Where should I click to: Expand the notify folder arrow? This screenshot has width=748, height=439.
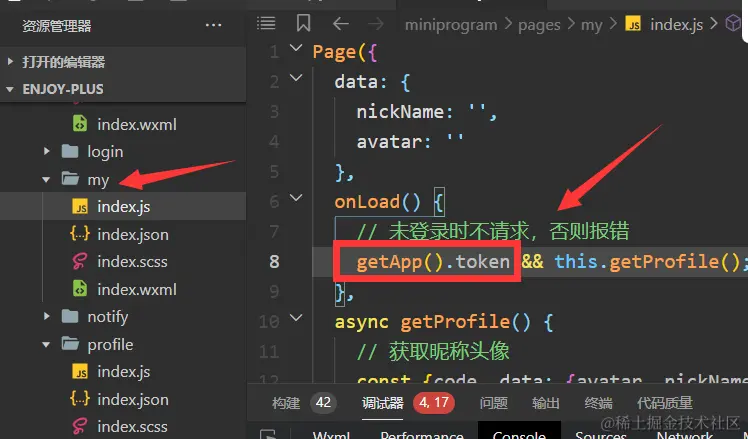tap(46, 316)
